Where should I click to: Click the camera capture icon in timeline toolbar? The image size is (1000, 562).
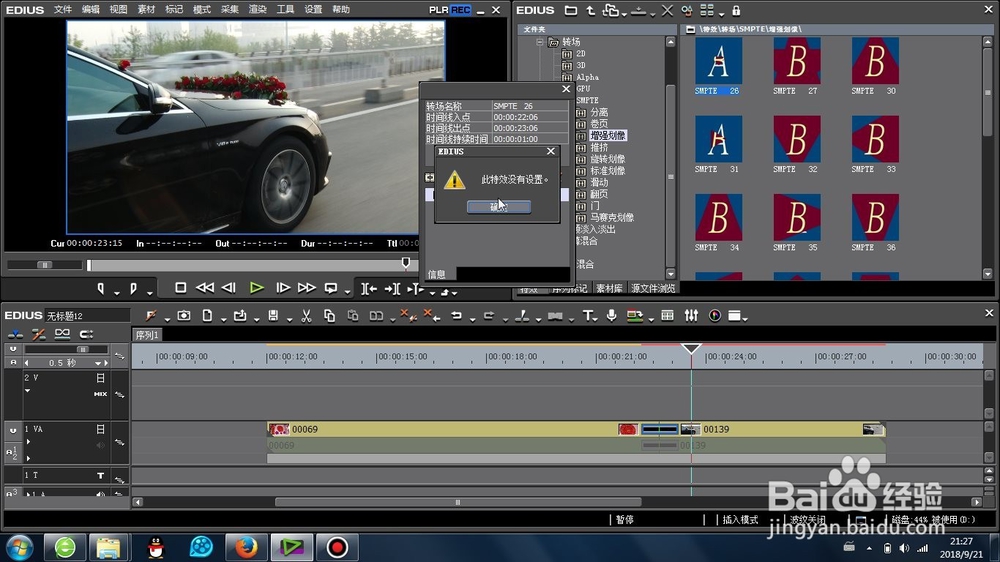click(x=184, y=315)
